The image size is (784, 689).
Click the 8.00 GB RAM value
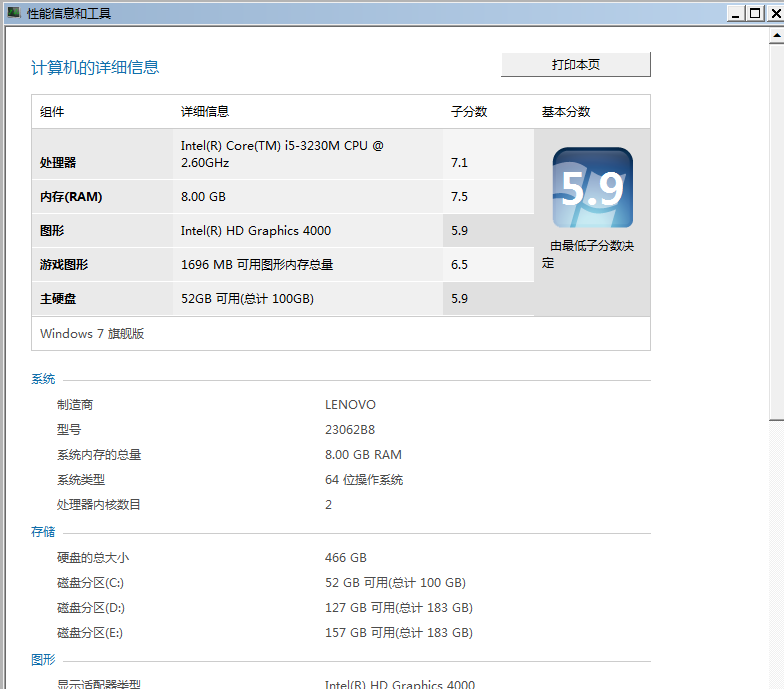click(x=364, y=454)
